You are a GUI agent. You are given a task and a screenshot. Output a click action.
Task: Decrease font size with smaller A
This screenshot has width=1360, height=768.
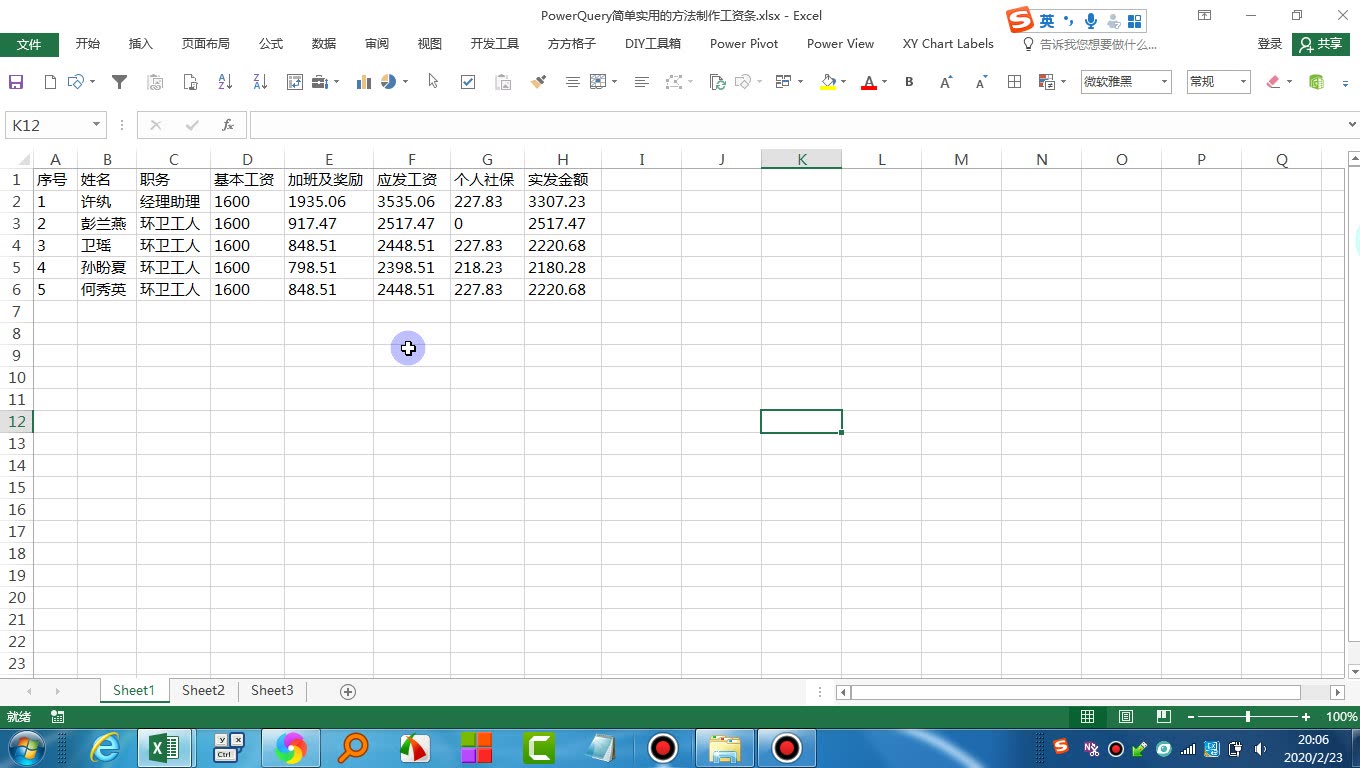tap(981, 82)
